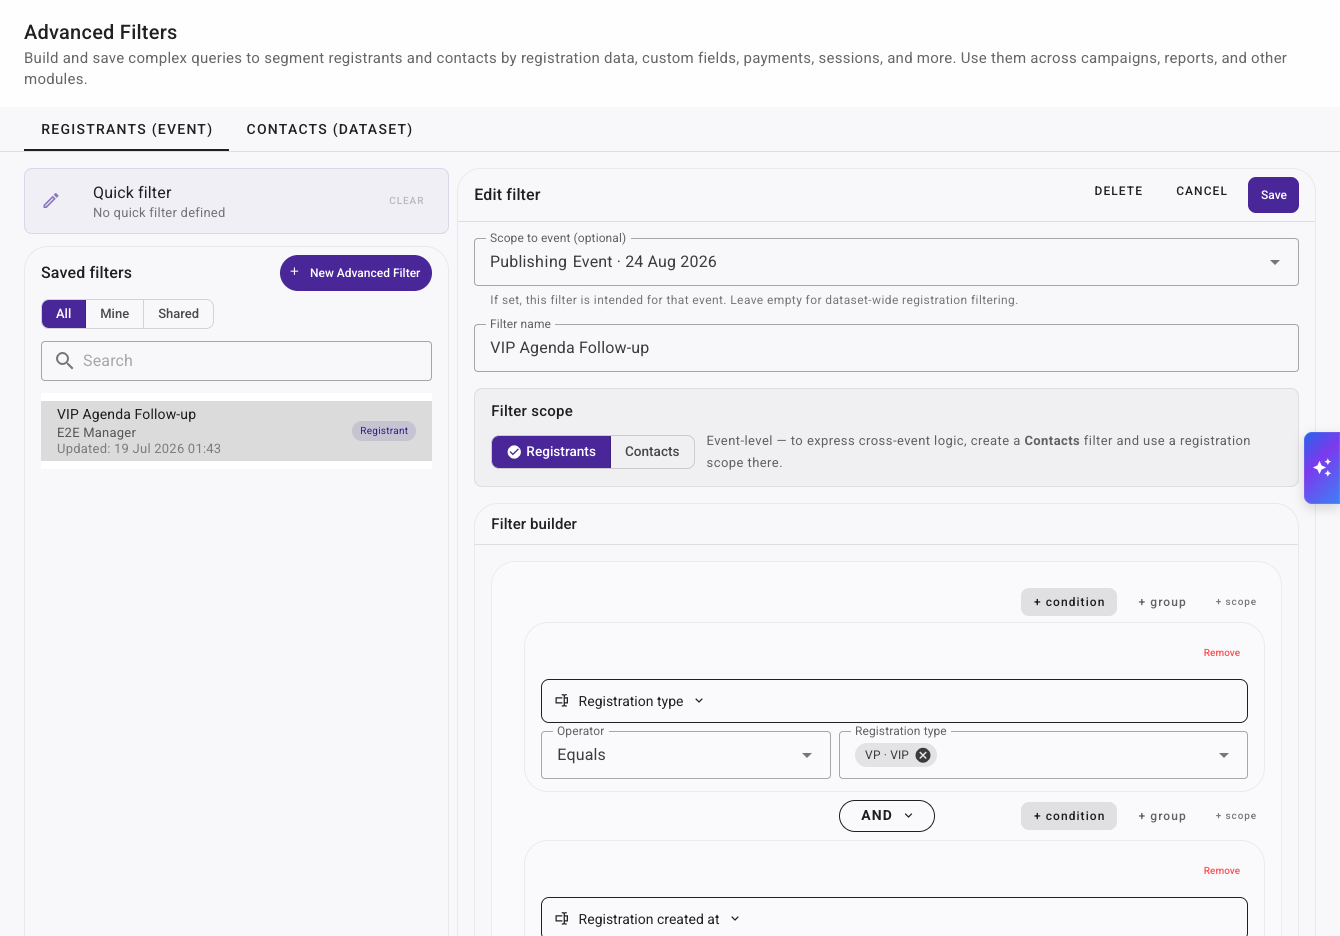
Task: Click the Delete filter button
Action: pyautogui.click(x=1119, y=191)
